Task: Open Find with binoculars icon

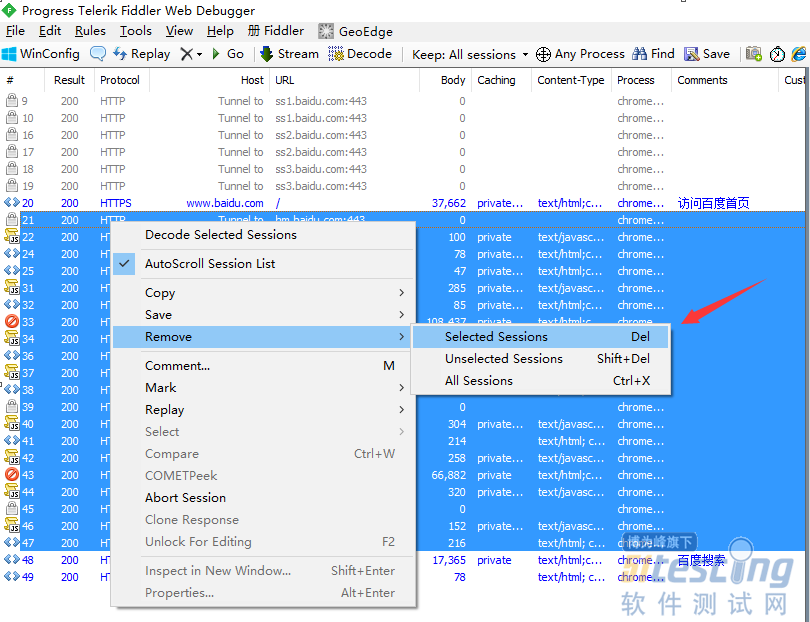Action: (x=653, y=54)
